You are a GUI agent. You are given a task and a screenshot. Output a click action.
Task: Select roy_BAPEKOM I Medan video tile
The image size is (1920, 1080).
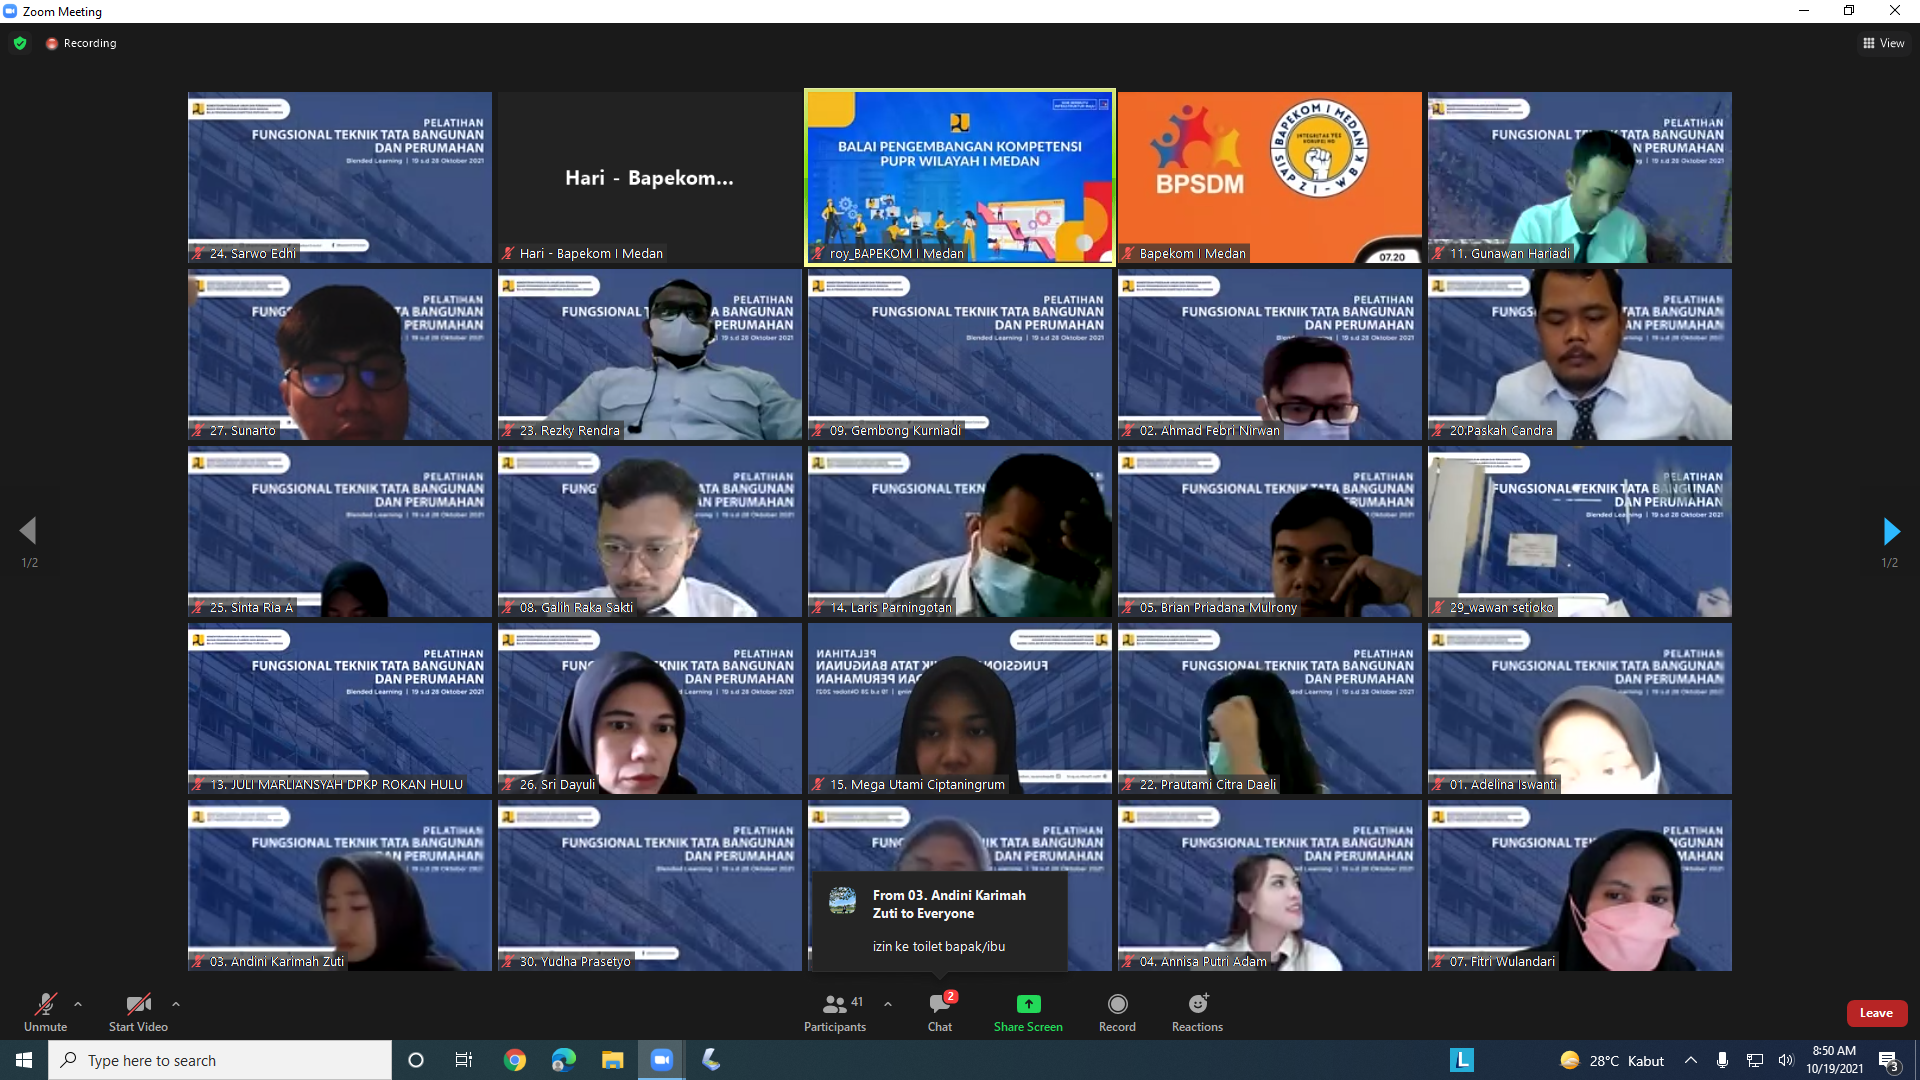click(960, 178)
